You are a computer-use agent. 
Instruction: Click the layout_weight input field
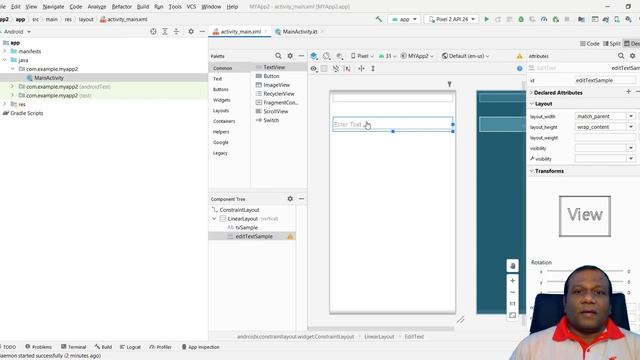[x=605, y=138]
